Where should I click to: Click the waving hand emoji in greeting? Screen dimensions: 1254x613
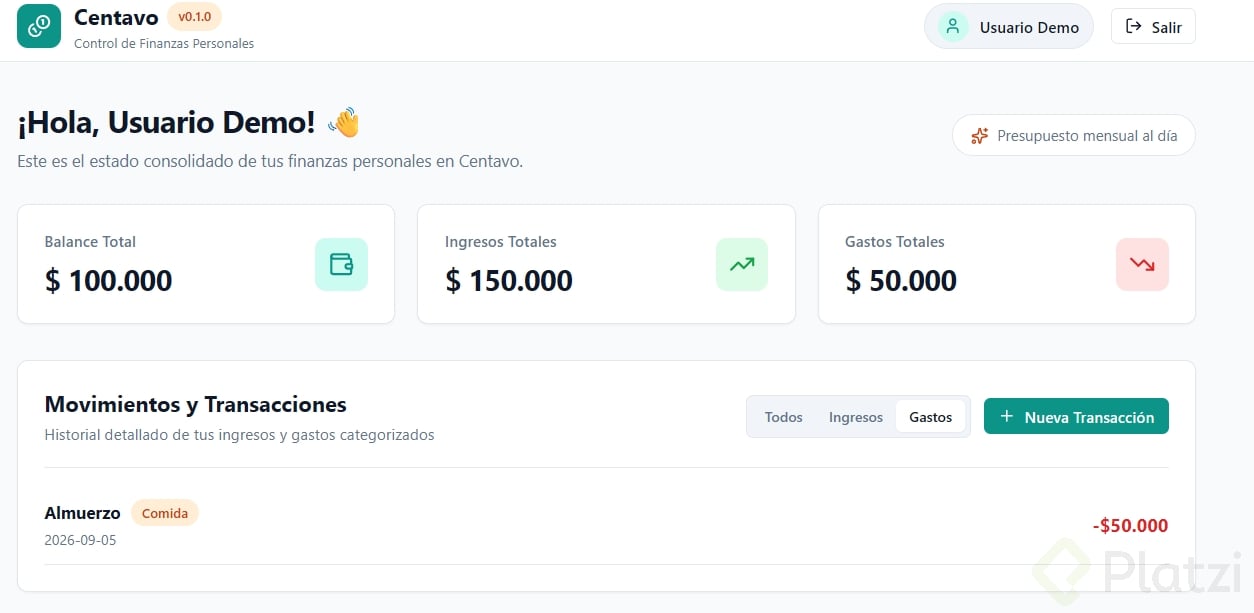[344, 123]
